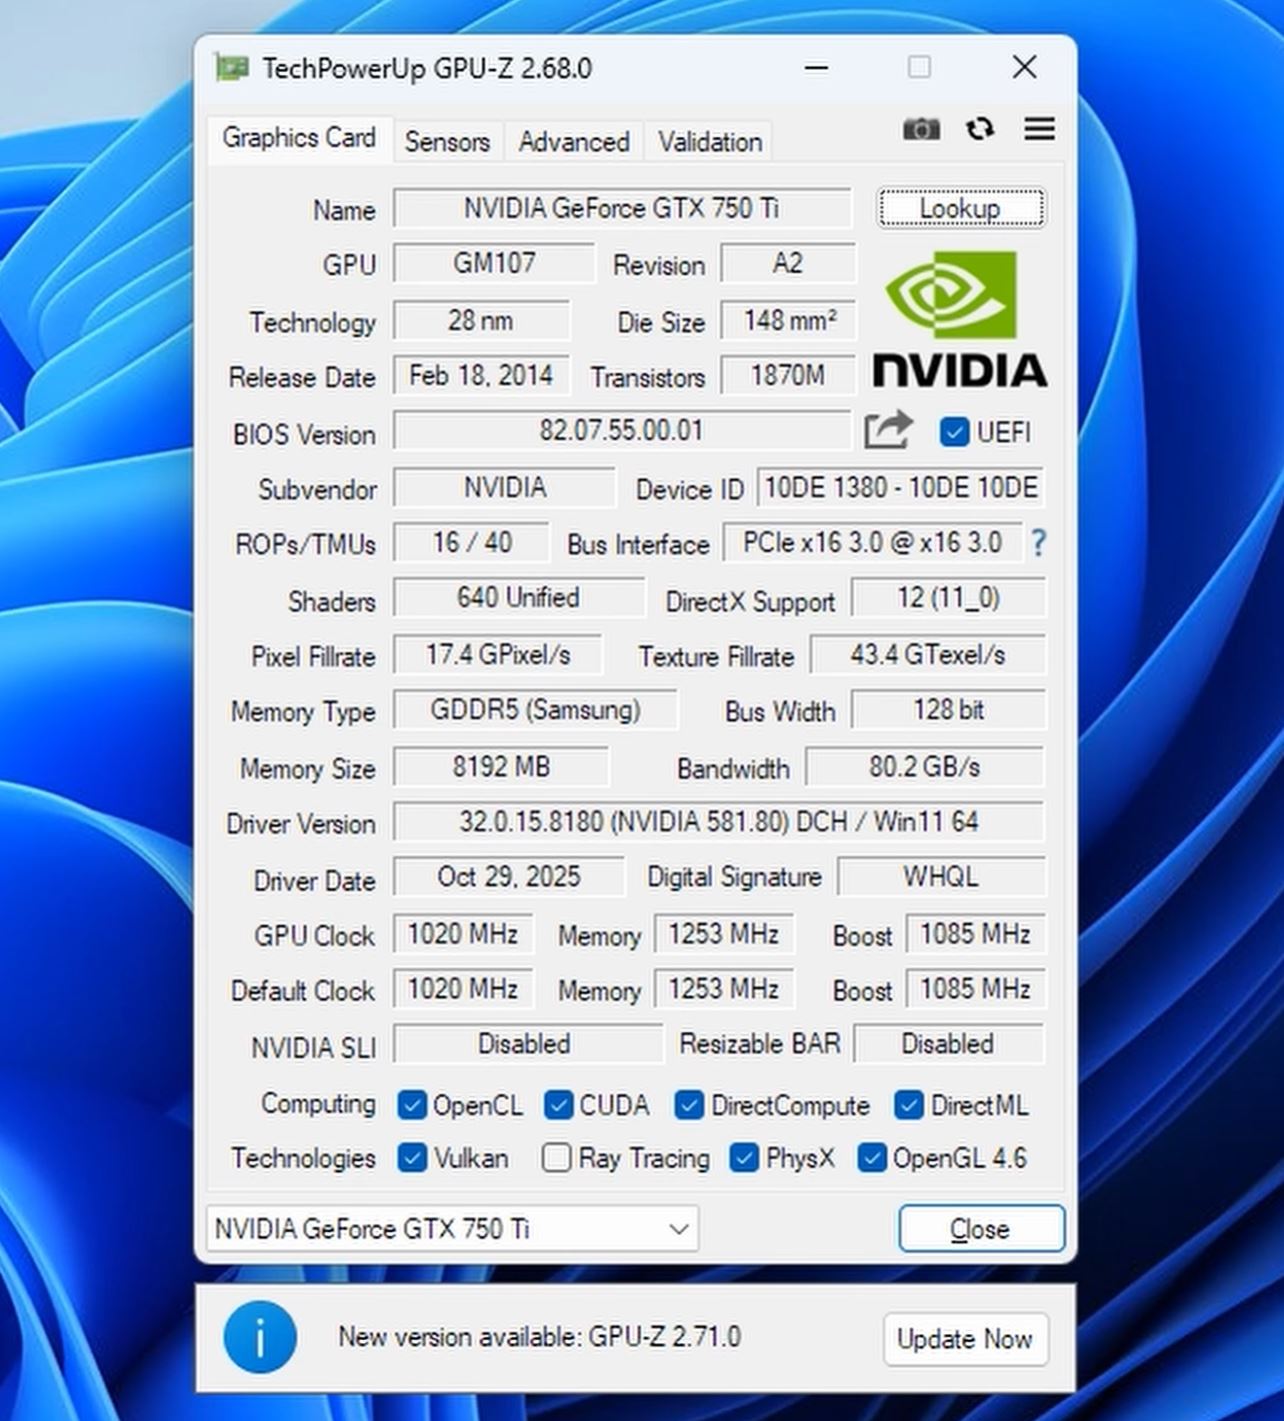1284x1421 pixels.
Task: Toggle the OpenGL 4.6 checkbox
Action: (x=872, y=1158)
